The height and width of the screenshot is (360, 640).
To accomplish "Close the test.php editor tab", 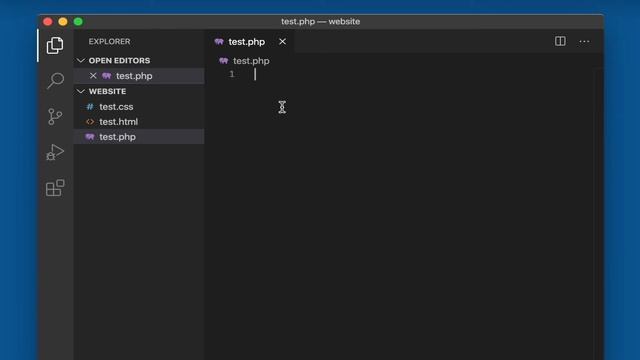I will click(x=282, y=42).
